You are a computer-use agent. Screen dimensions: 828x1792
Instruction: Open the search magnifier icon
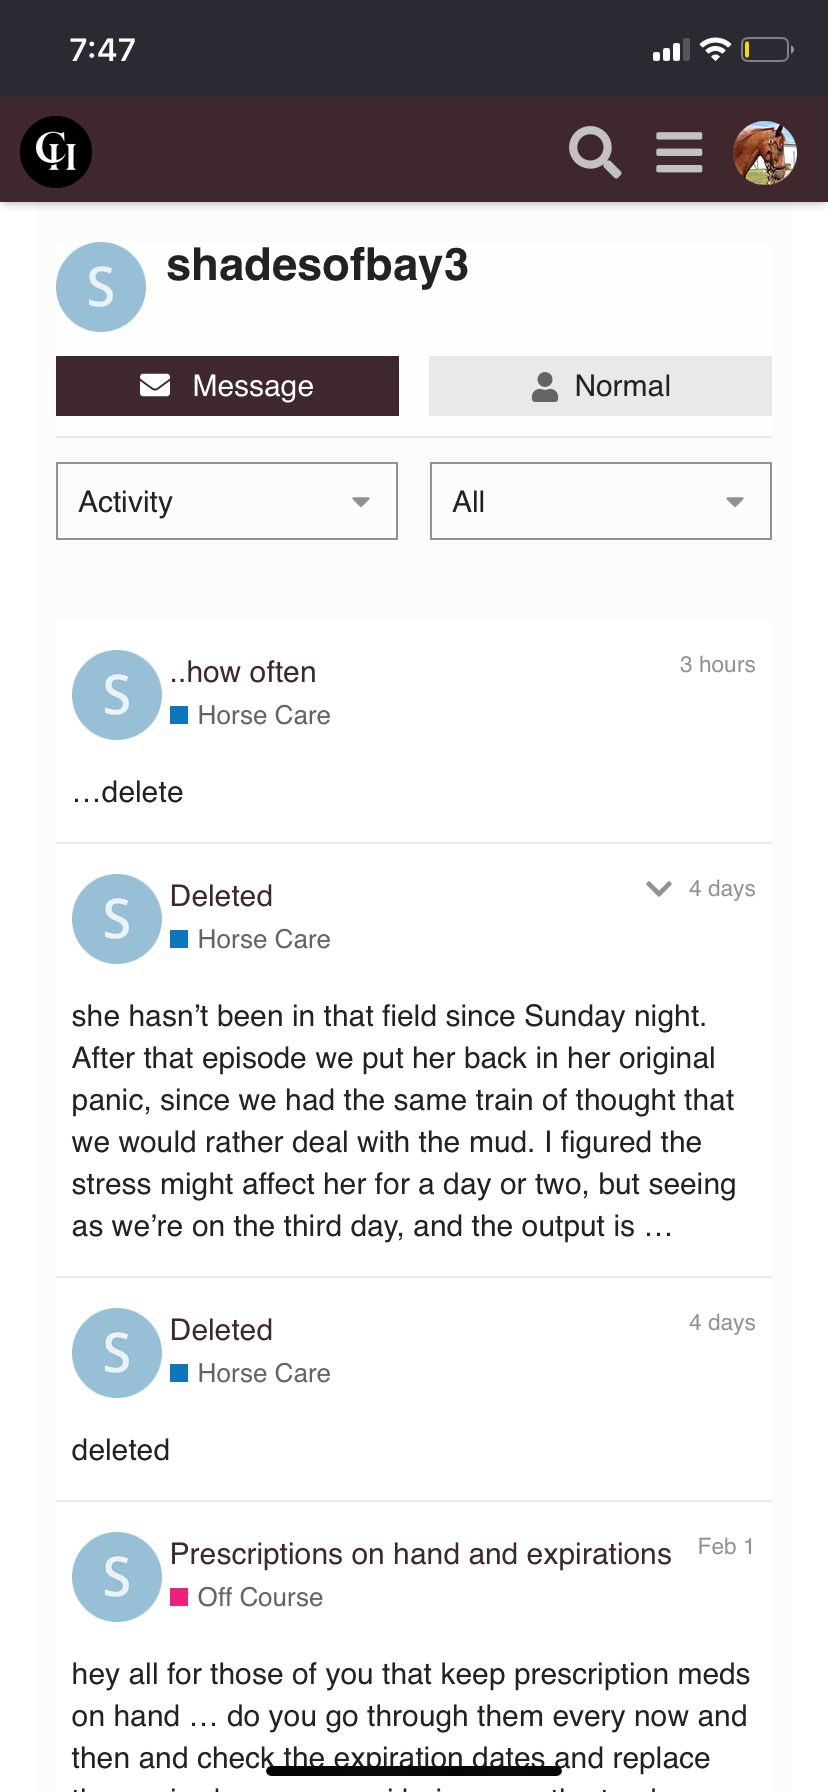(x=595, y=152)
